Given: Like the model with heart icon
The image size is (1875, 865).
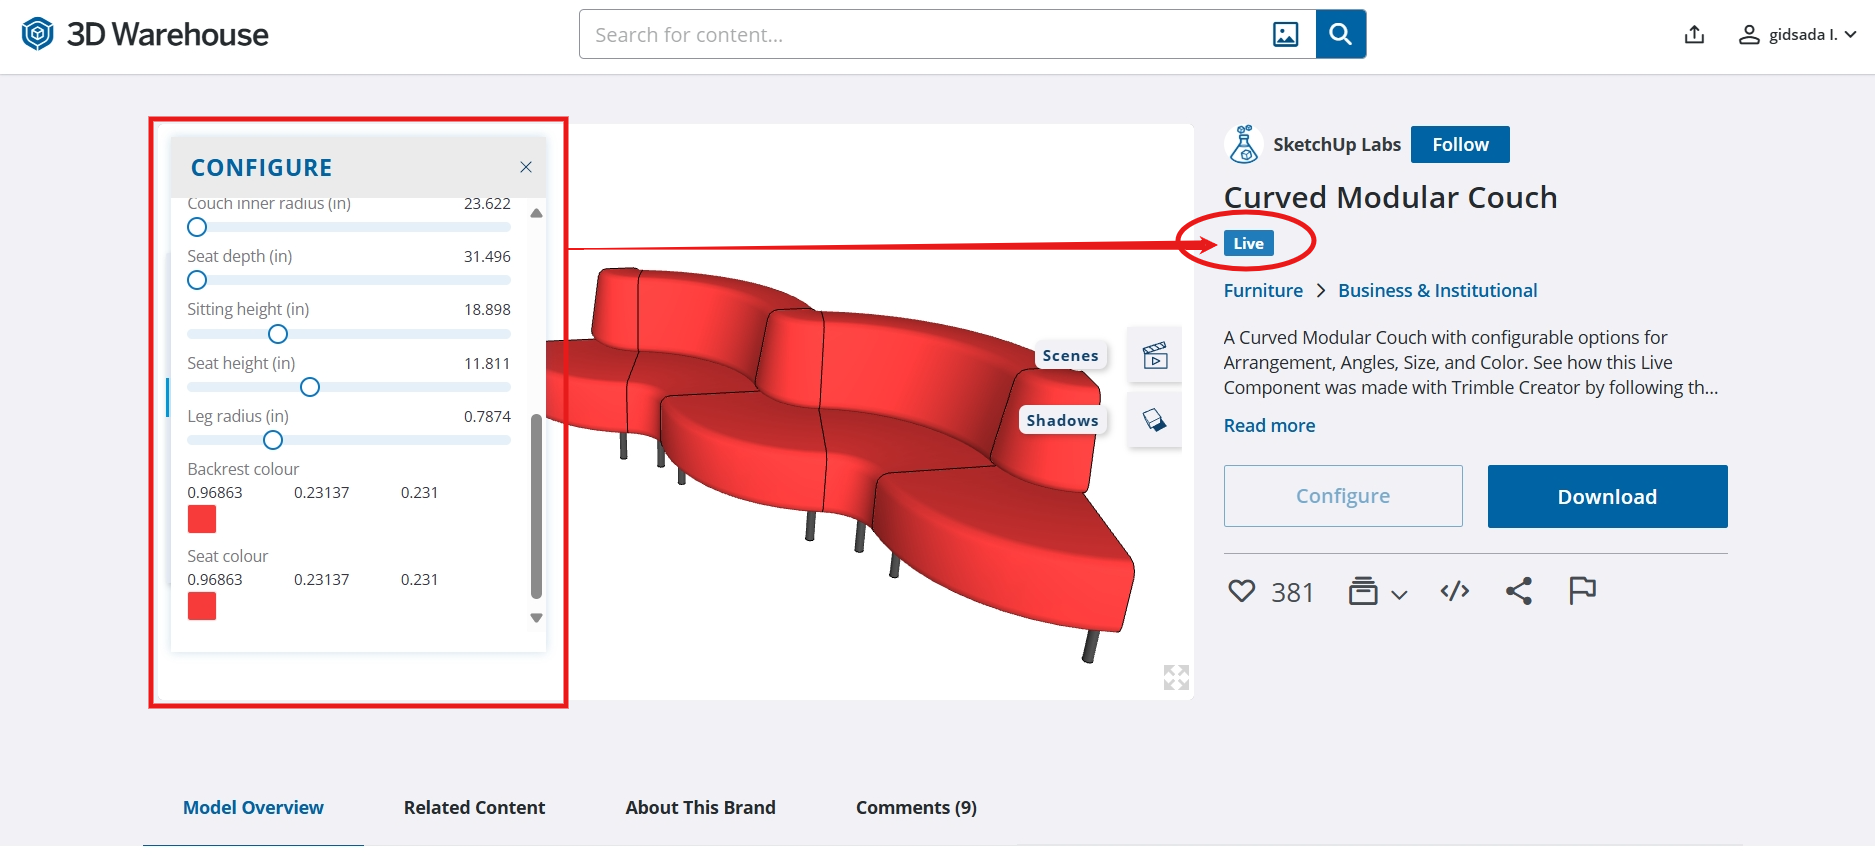Looking at the screenshot, I should click(1241, 592).
